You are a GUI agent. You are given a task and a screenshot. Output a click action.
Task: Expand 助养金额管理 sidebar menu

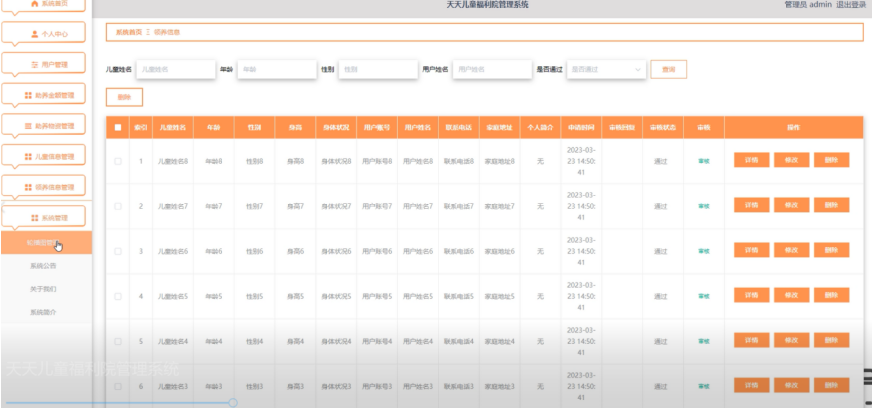coord(43,95)
